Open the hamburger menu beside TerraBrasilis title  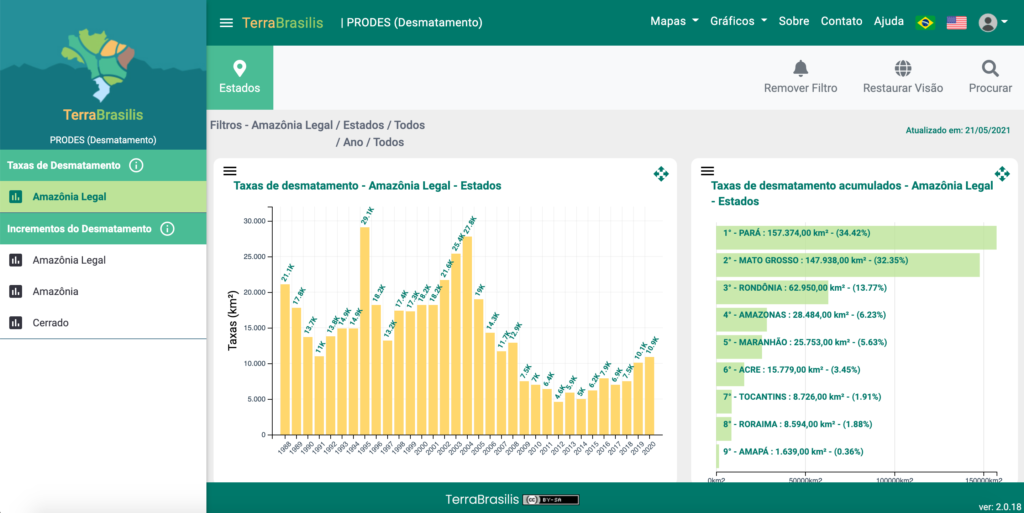pos(226,23)
